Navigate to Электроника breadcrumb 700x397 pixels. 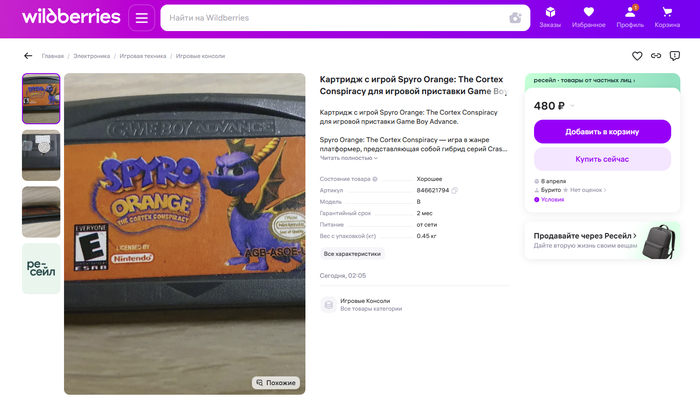coord(92,56)
